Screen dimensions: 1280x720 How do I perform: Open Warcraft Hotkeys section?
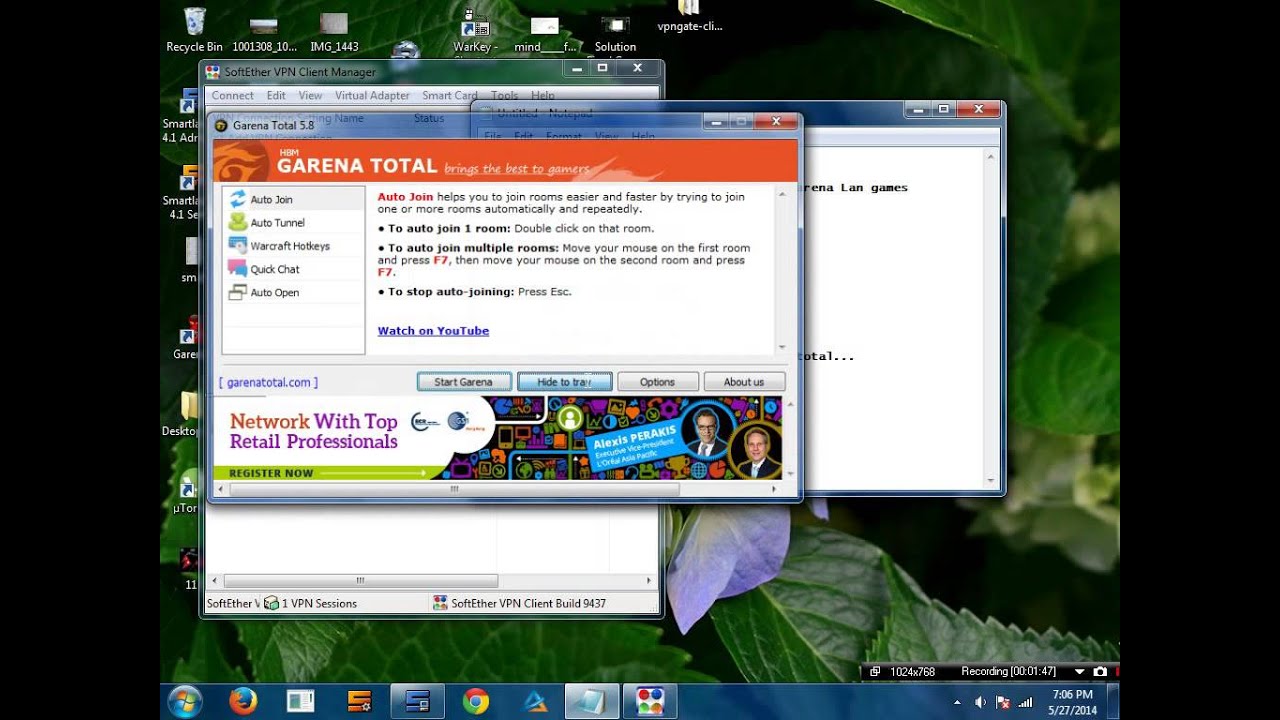point(293,246)
